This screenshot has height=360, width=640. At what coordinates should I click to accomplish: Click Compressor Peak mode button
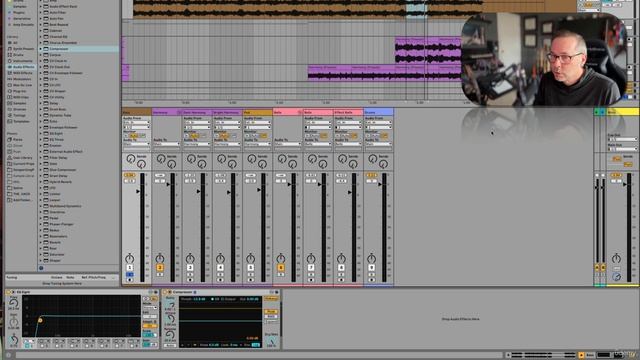pos(271,312)
